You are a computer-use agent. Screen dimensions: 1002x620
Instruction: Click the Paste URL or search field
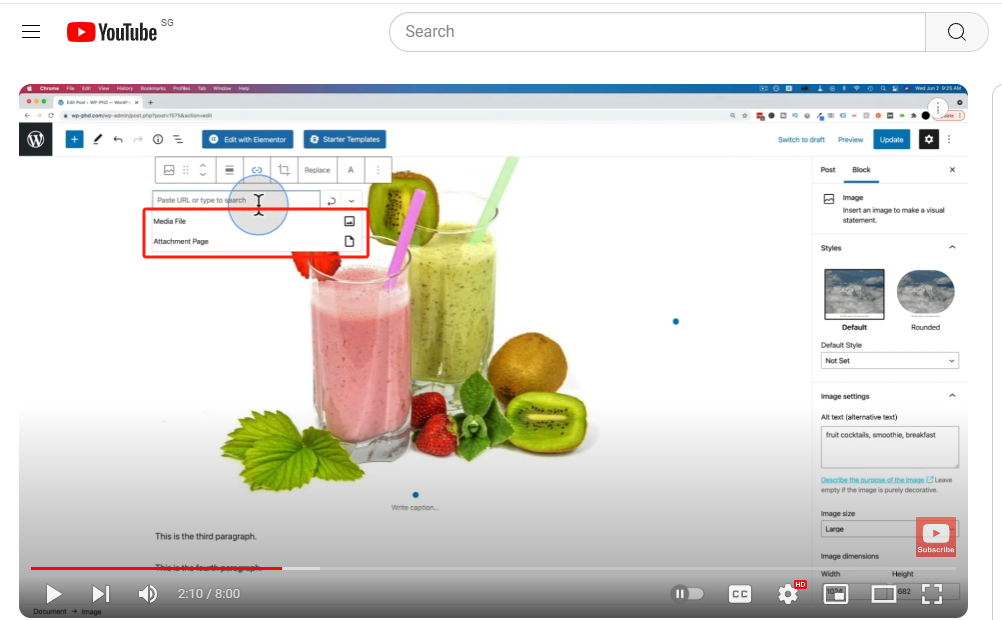(236, 200)
